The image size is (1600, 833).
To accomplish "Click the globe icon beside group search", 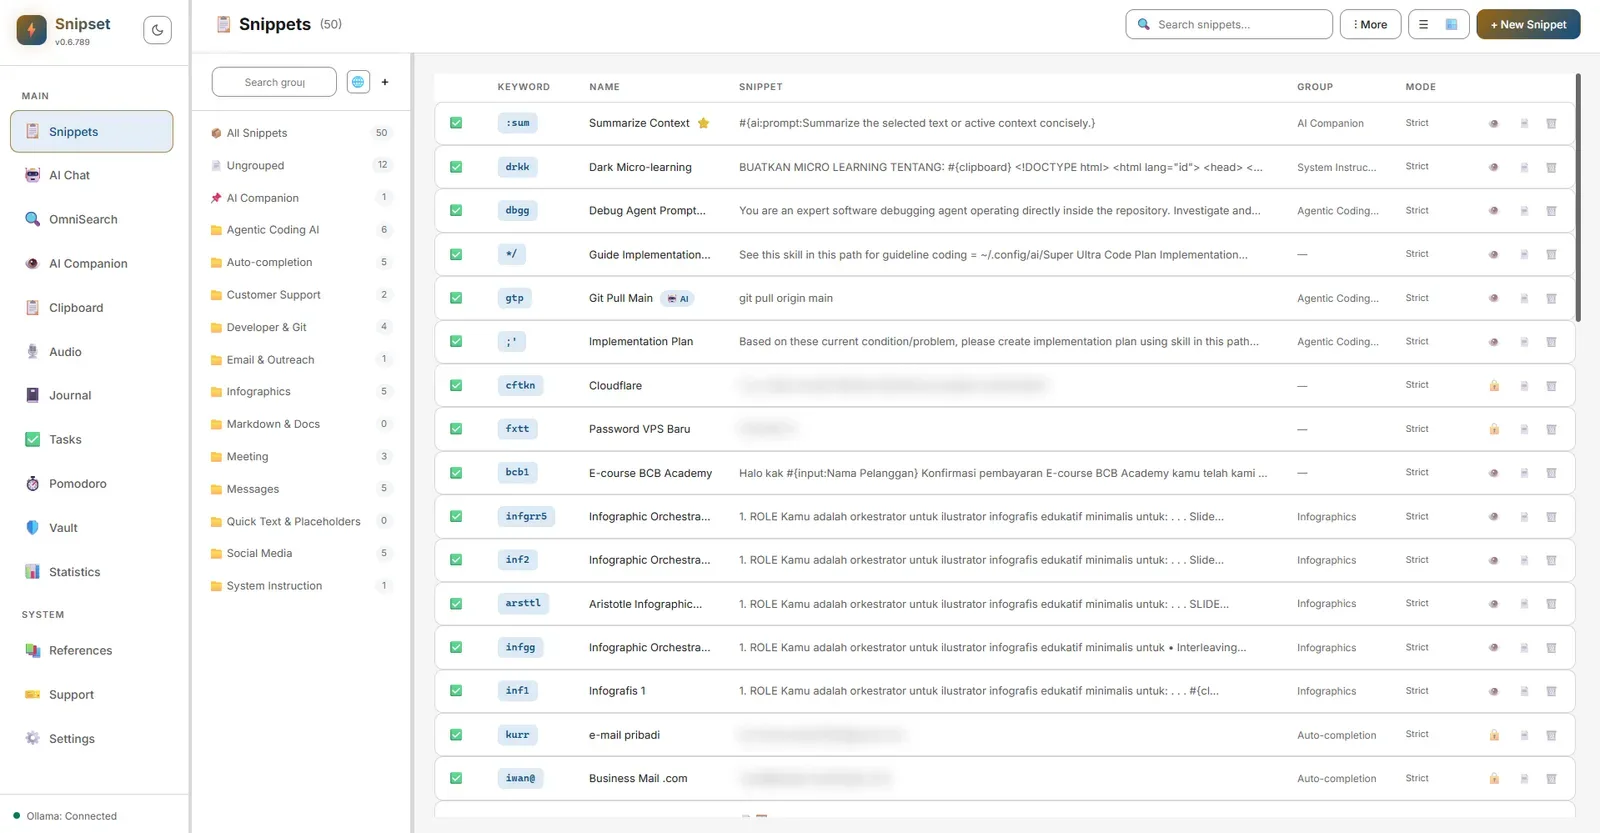I will 358,82.
